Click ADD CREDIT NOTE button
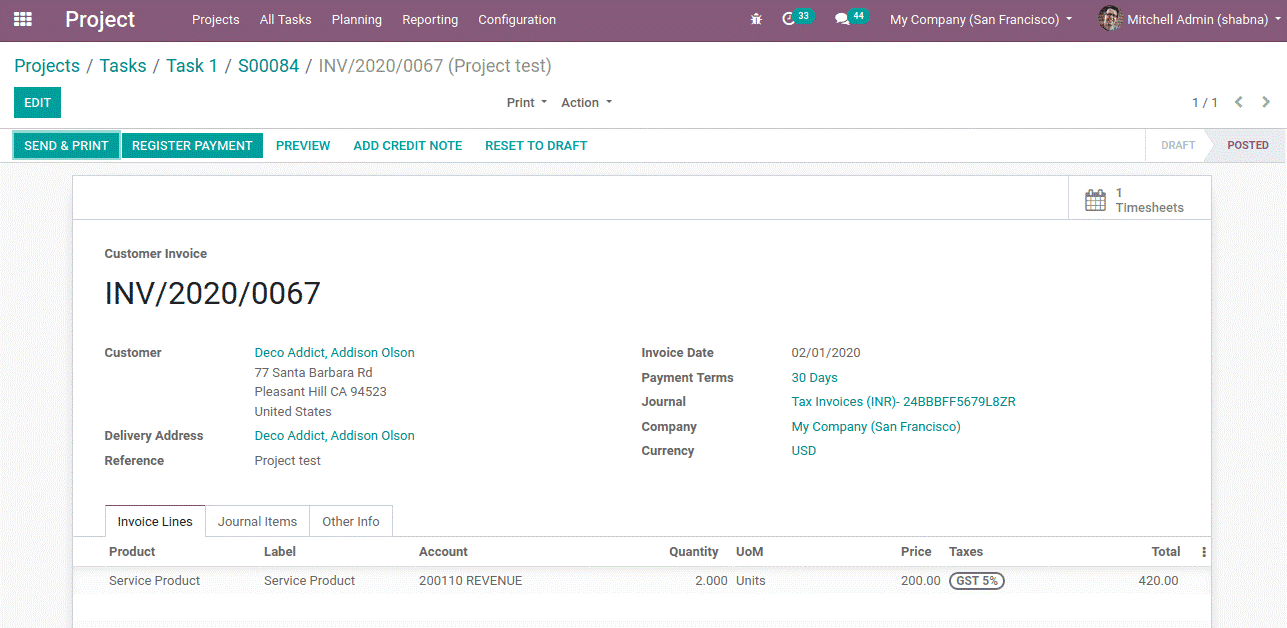 pos(408,145)
